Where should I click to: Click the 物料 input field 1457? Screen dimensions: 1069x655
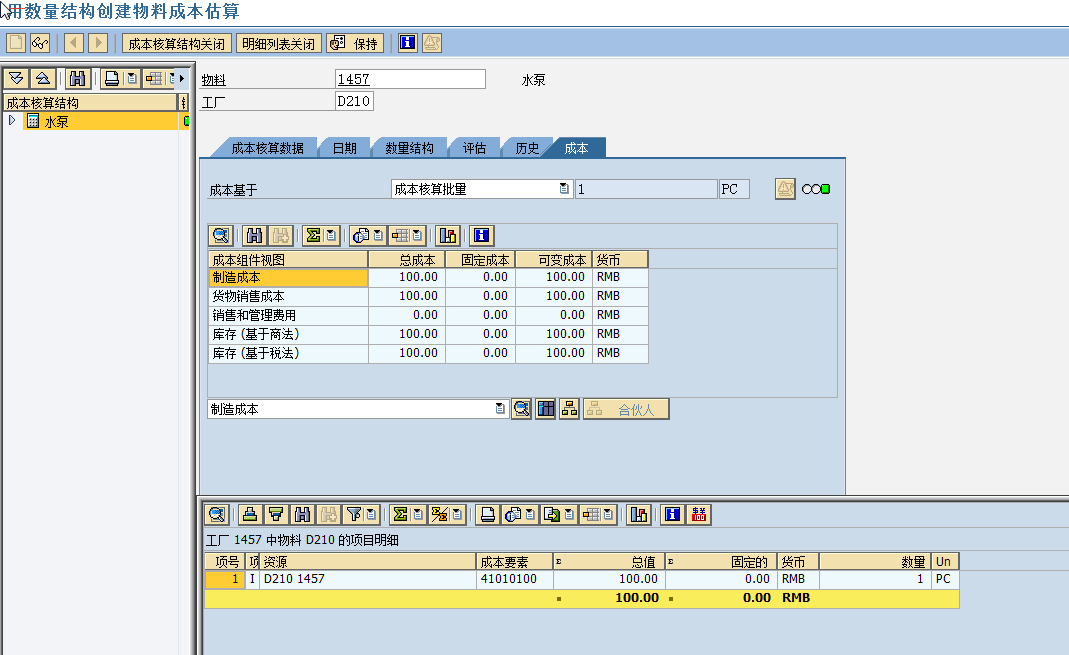(x=410, y=79)
